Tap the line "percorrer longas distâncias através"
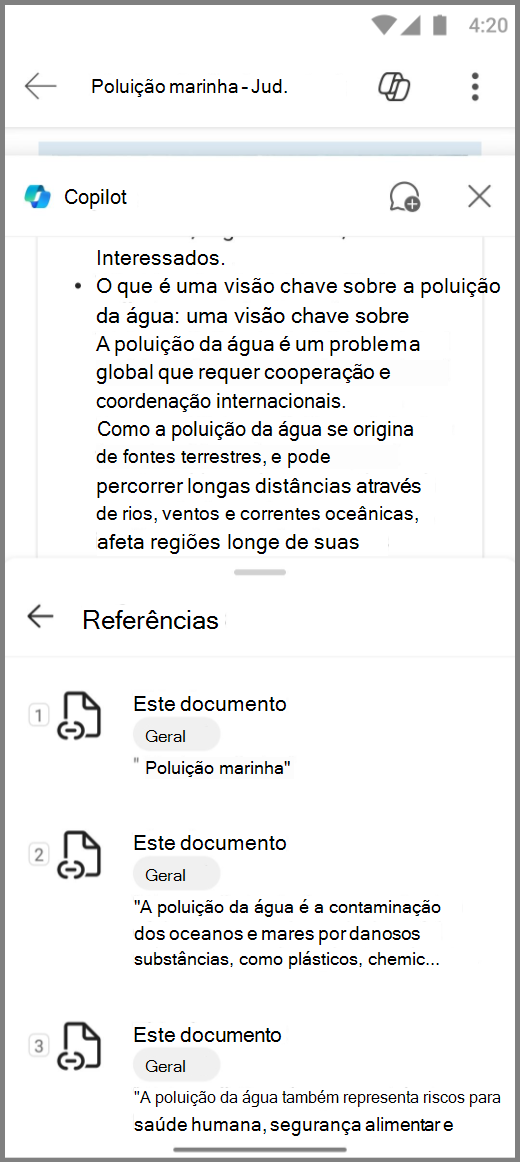The width and height of the screenshot is (520, 1162). pos(259,486)
